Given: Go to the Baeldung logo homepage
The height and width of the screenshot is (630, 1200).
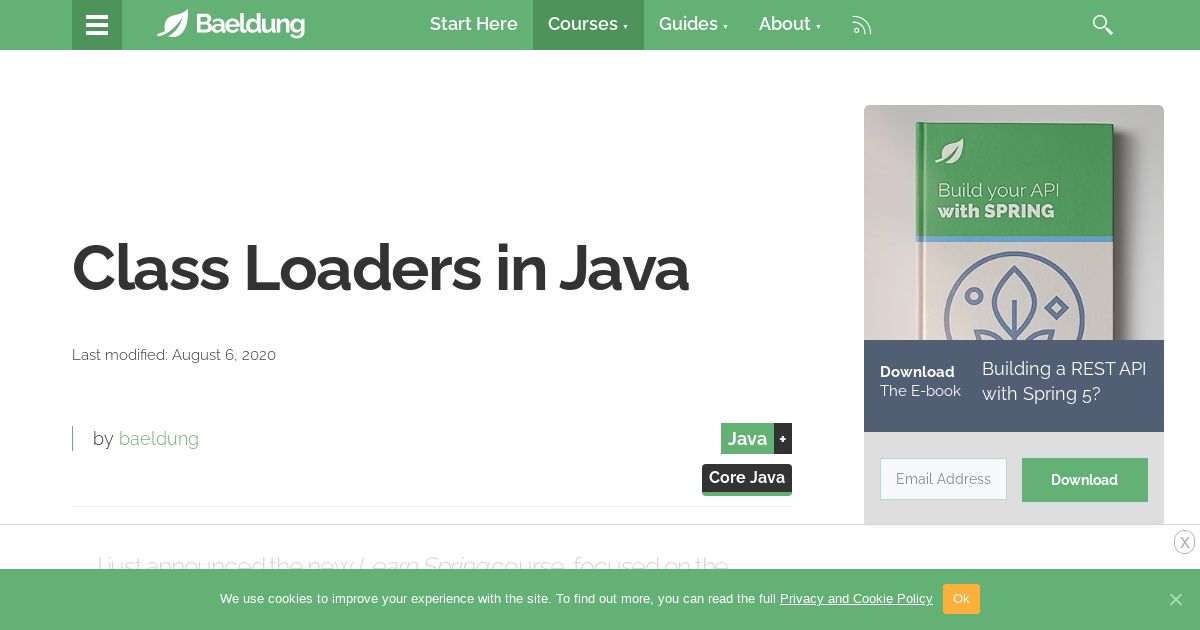Looking at the screenshot, I should (x=231, y=24).
